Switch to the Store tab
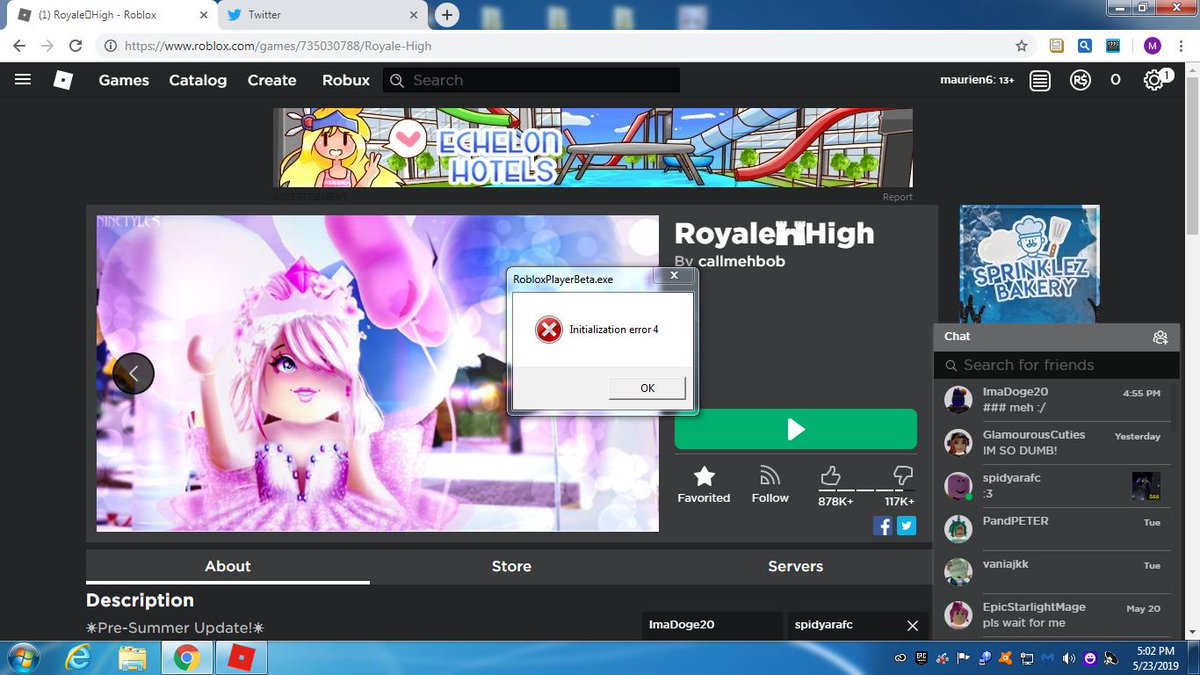The width and height of the screenshot is (1200, 675). [511, 566]
